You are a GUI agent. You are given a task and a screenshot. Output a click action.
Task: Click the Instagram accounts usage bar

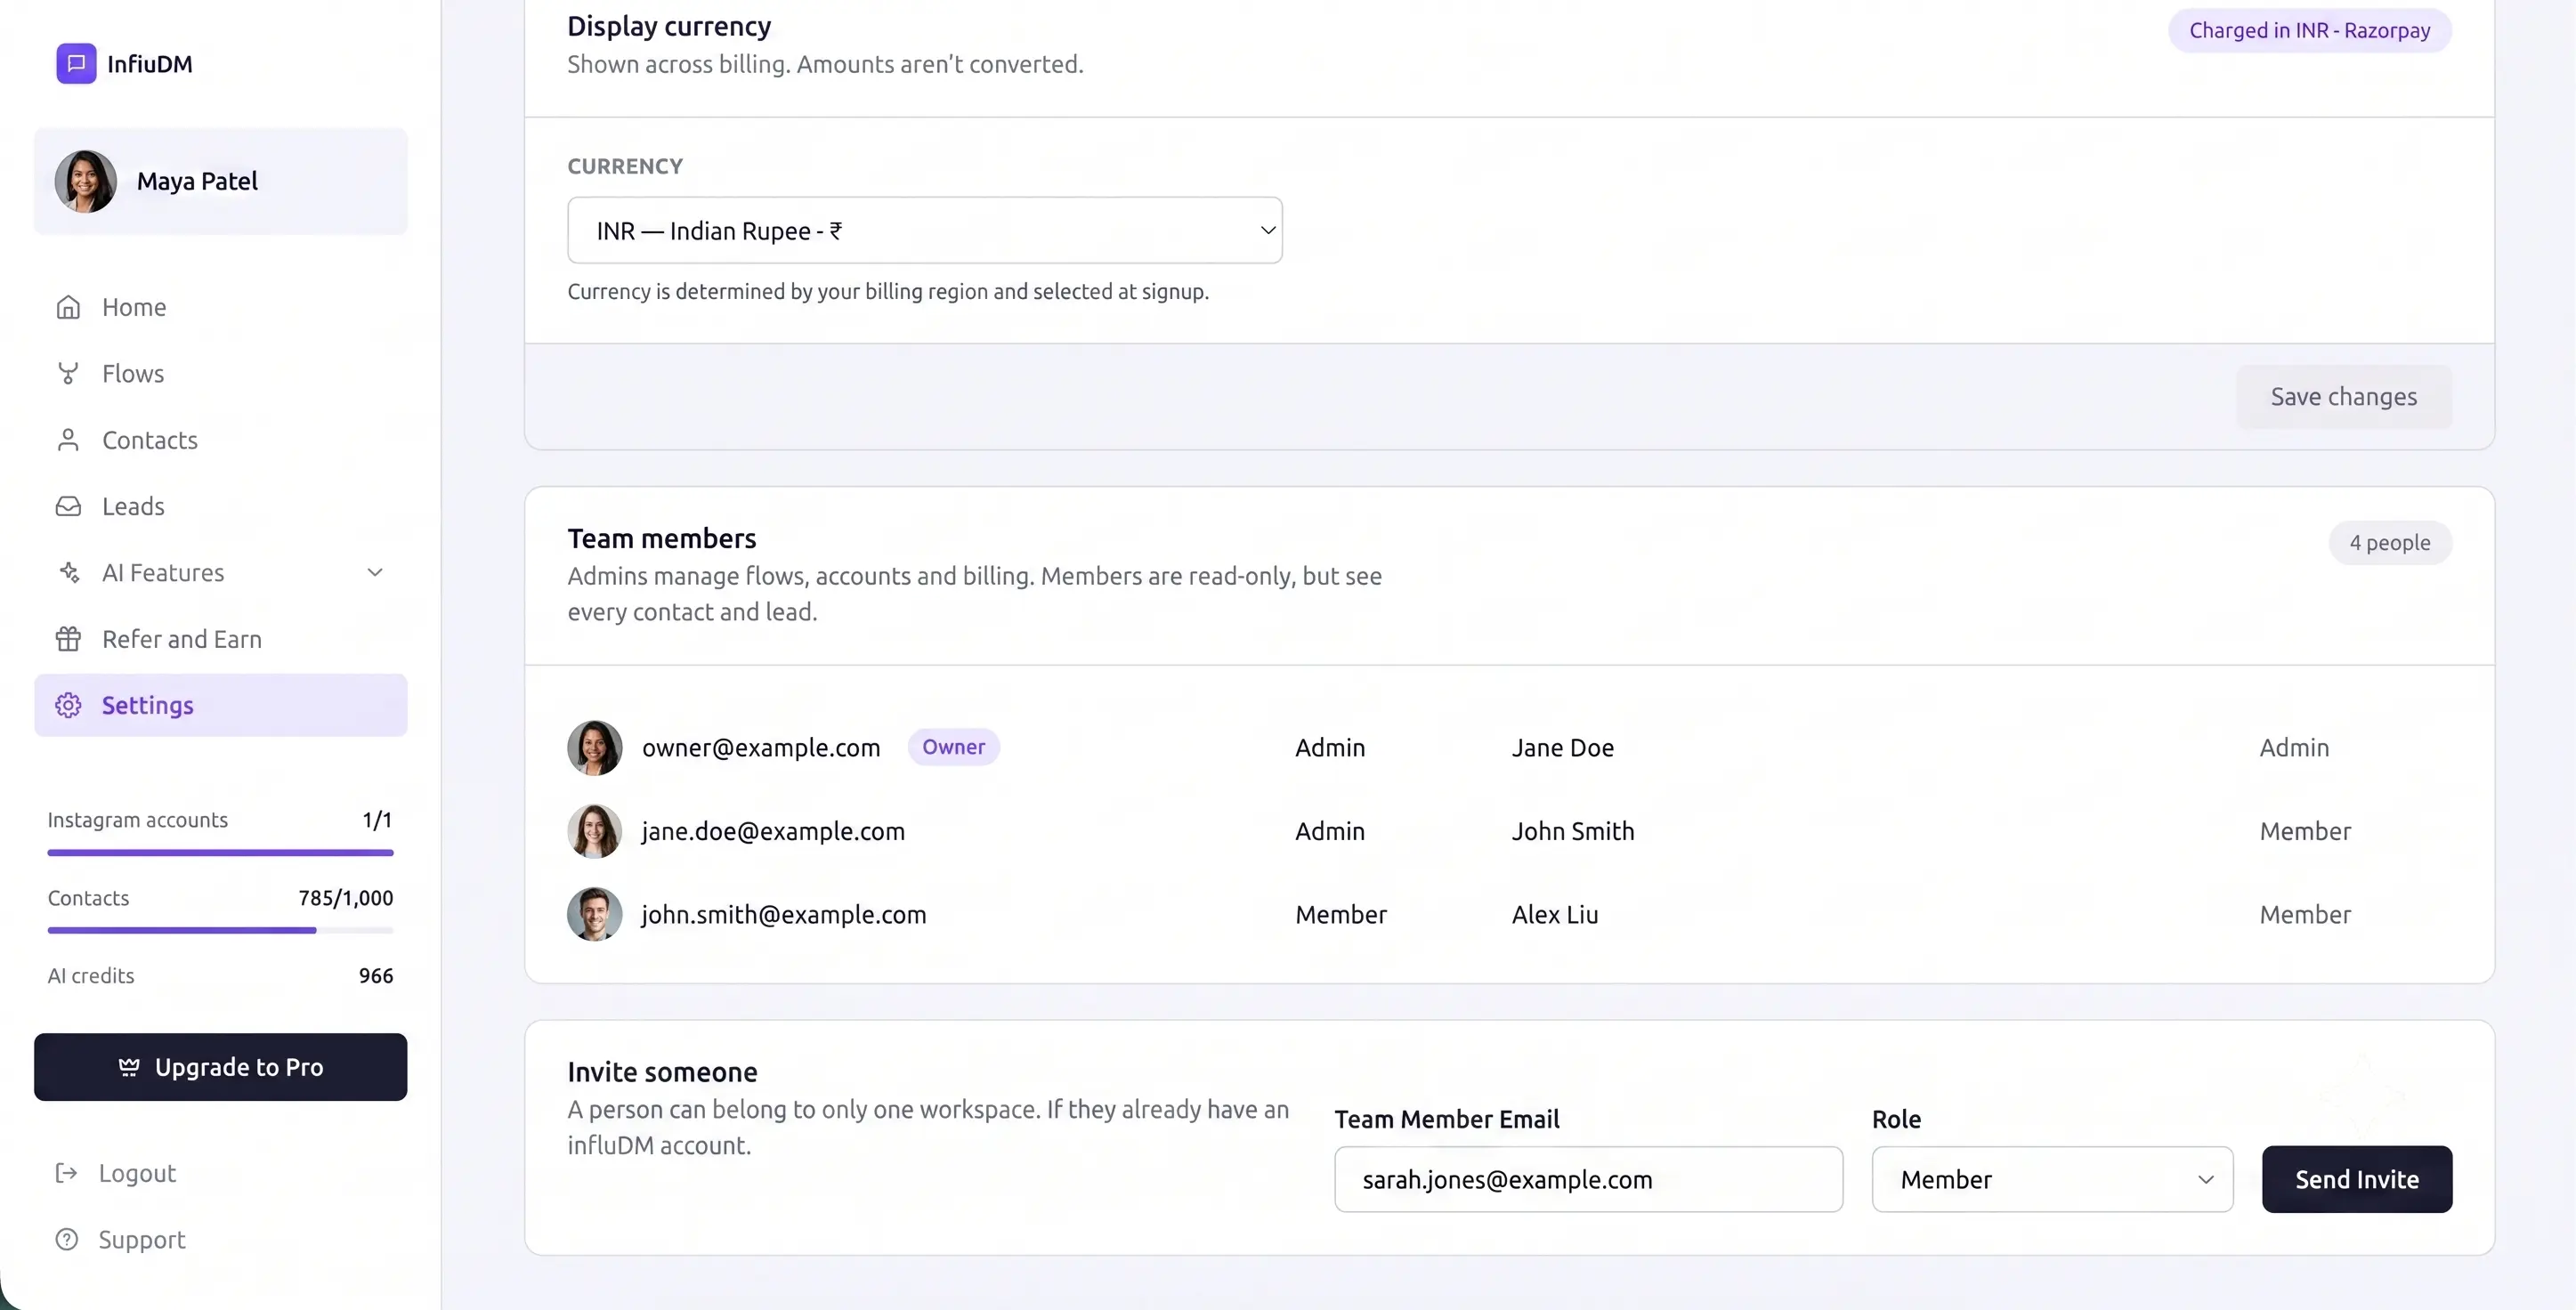point(220,853)
